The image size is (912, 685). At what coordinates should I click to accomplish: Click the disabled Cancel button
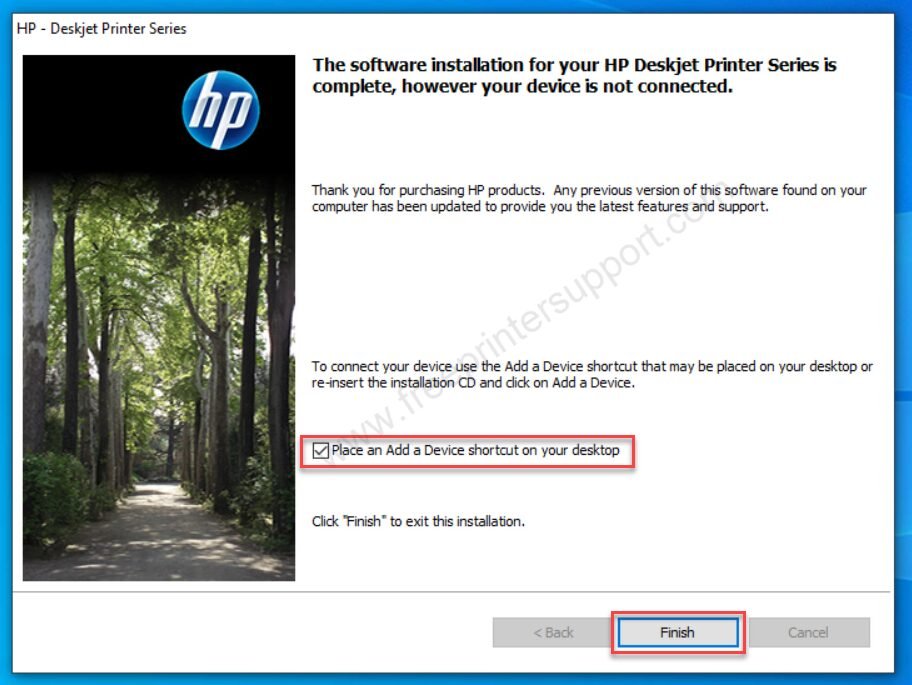point(808,632)
